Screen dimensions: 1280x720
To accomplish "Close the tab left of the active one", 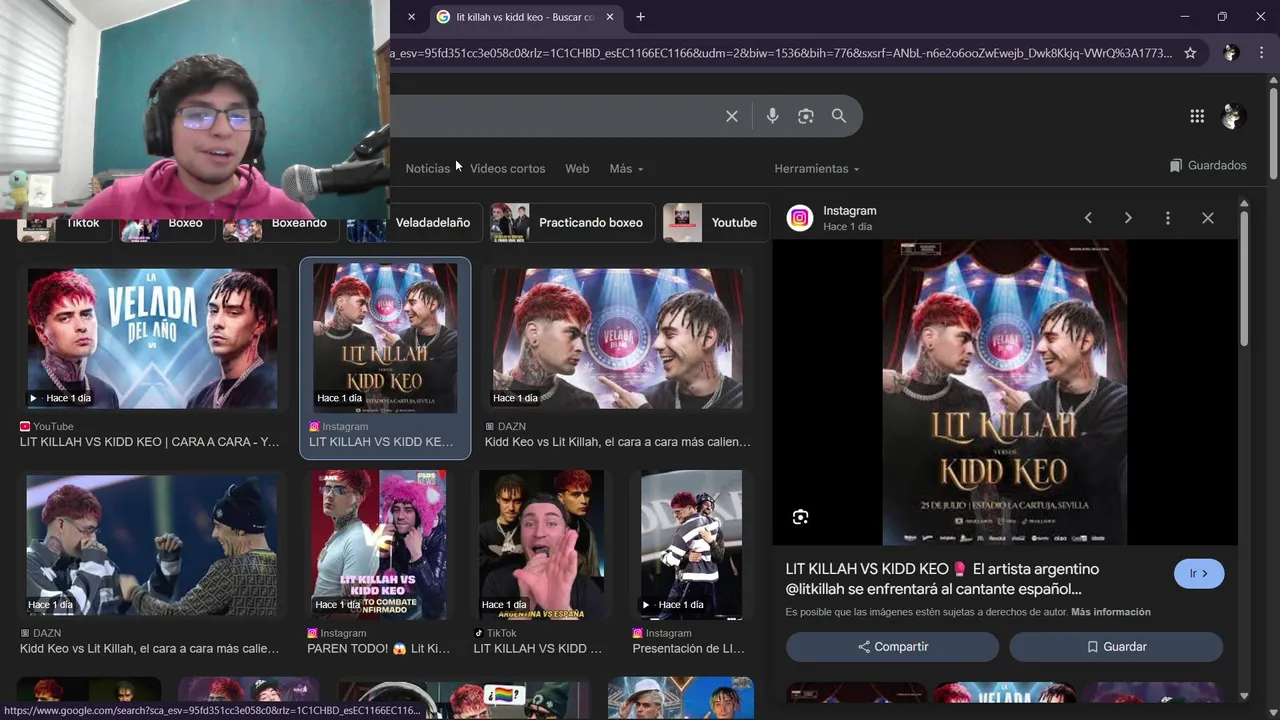I will point(411,17).
